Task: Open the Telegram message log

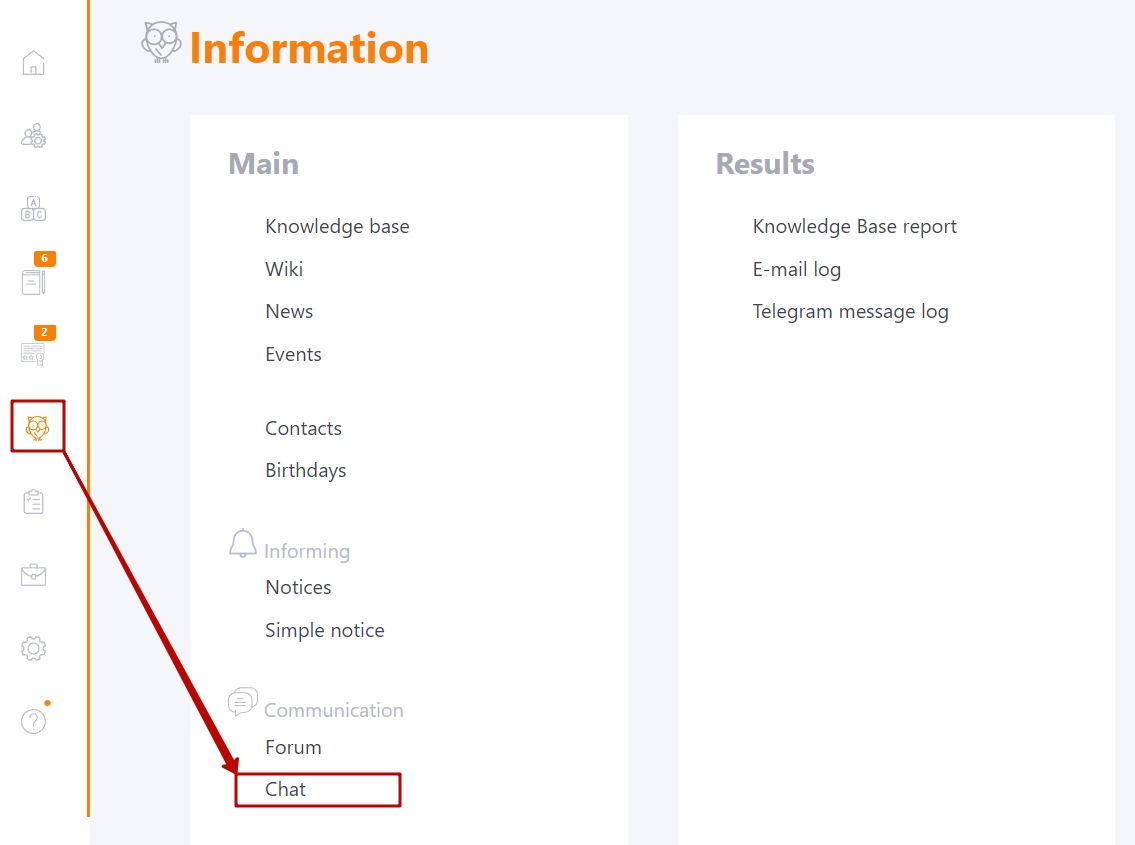Action: pos(851,312)
